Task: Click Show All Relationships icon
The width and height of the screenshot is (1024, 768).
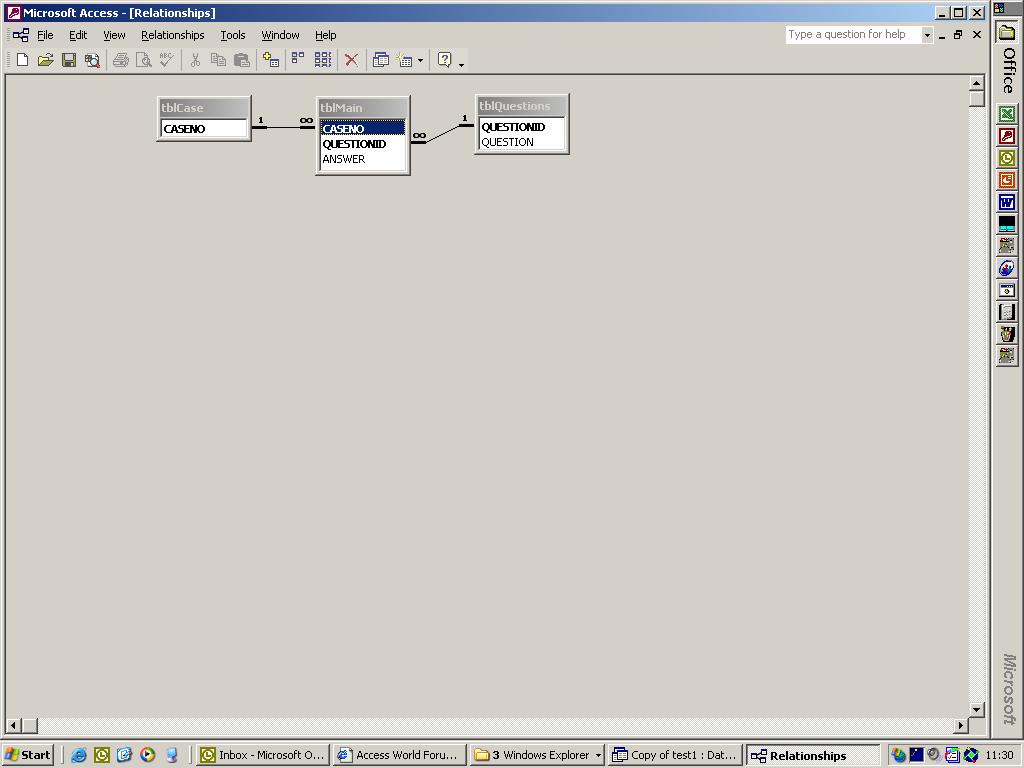Action: pos(323,60)
